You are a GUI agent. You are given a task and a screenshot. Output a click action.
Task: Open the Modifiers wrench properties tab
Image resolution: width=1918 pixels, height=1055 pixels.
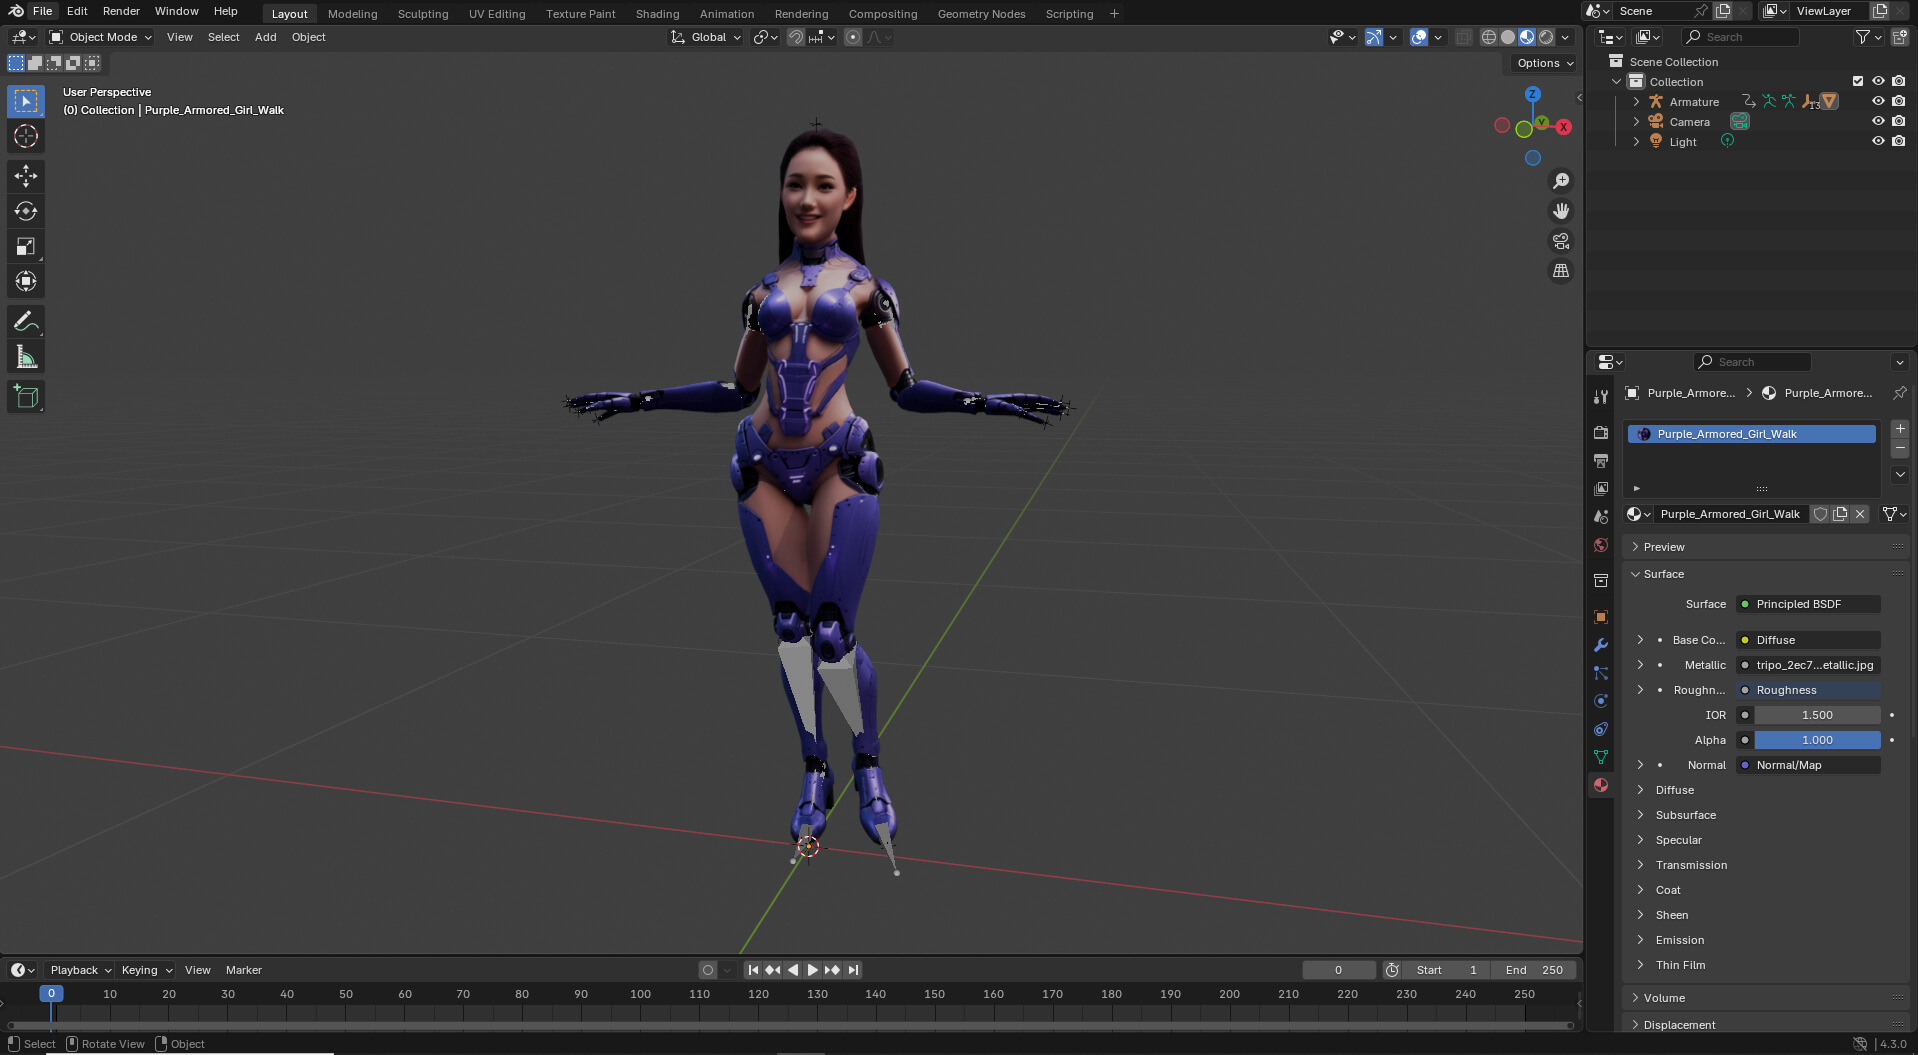tap(1601, 645)
